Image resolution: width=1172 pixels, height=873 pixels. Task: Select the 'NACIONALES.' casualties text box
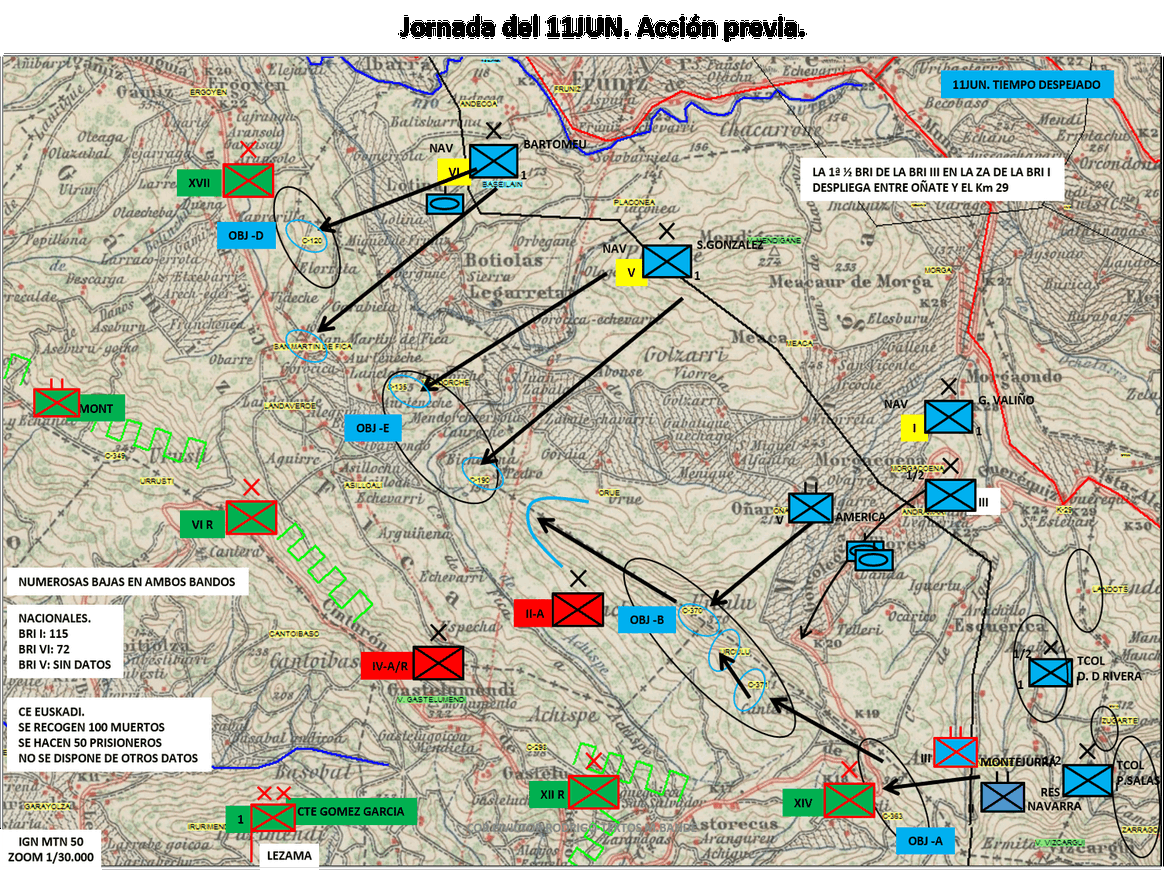[x=65, y=641]
